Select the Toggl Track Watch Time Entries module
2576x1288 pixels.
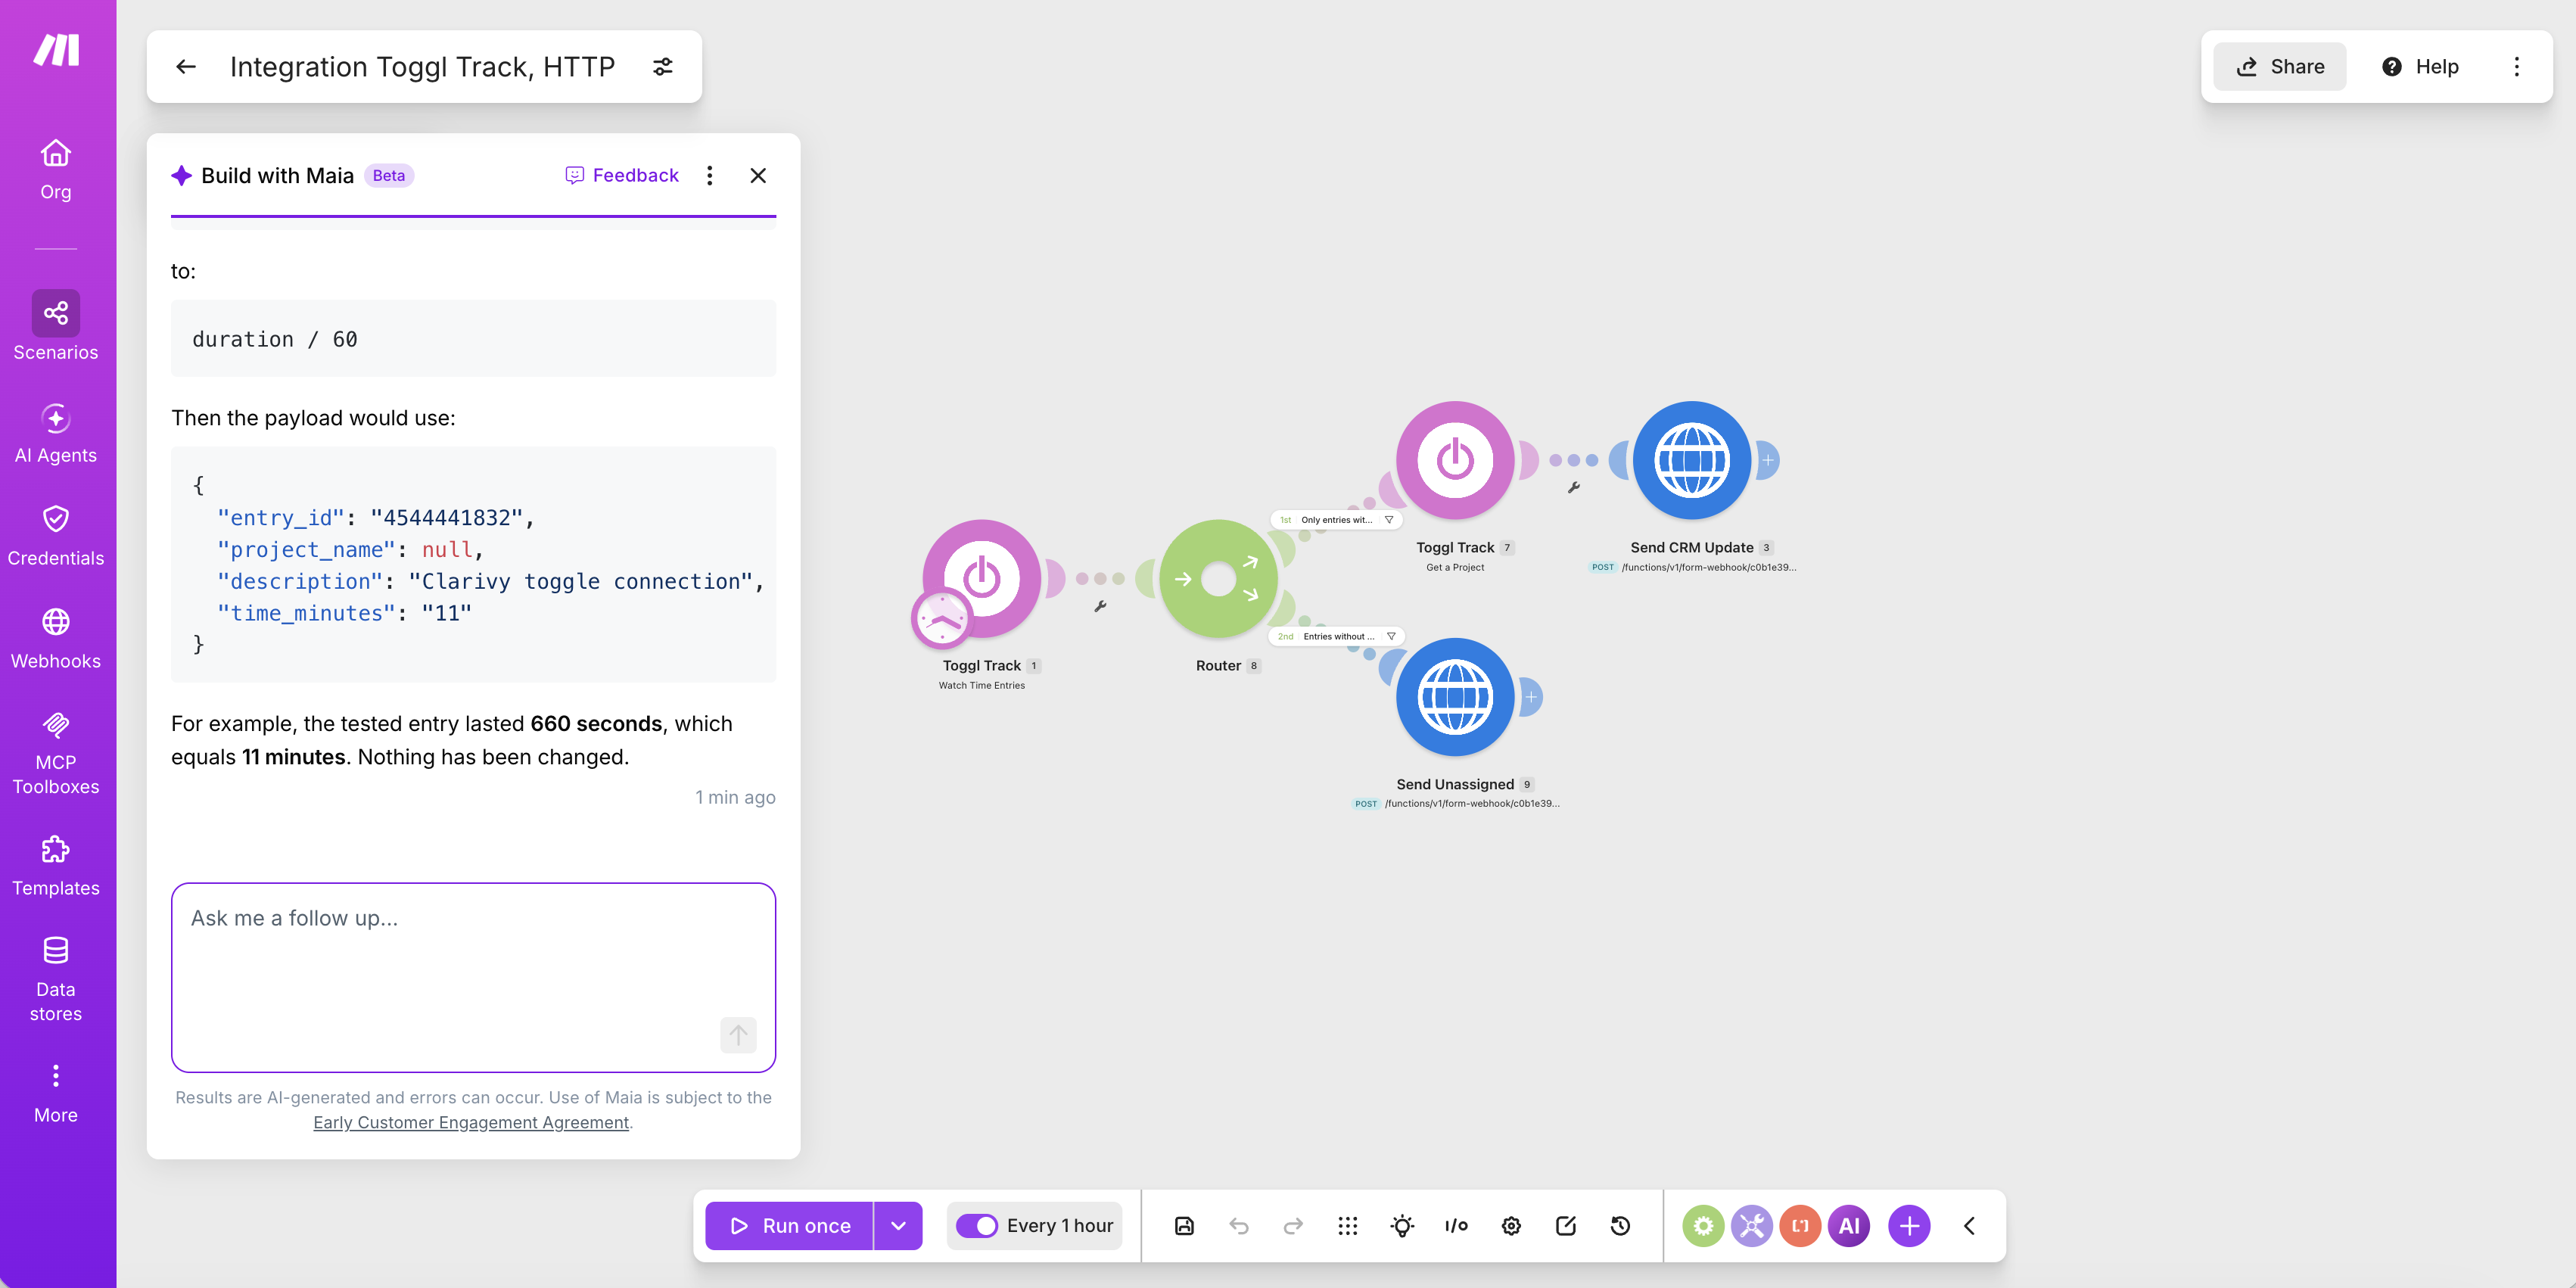[x=982, y=578]
